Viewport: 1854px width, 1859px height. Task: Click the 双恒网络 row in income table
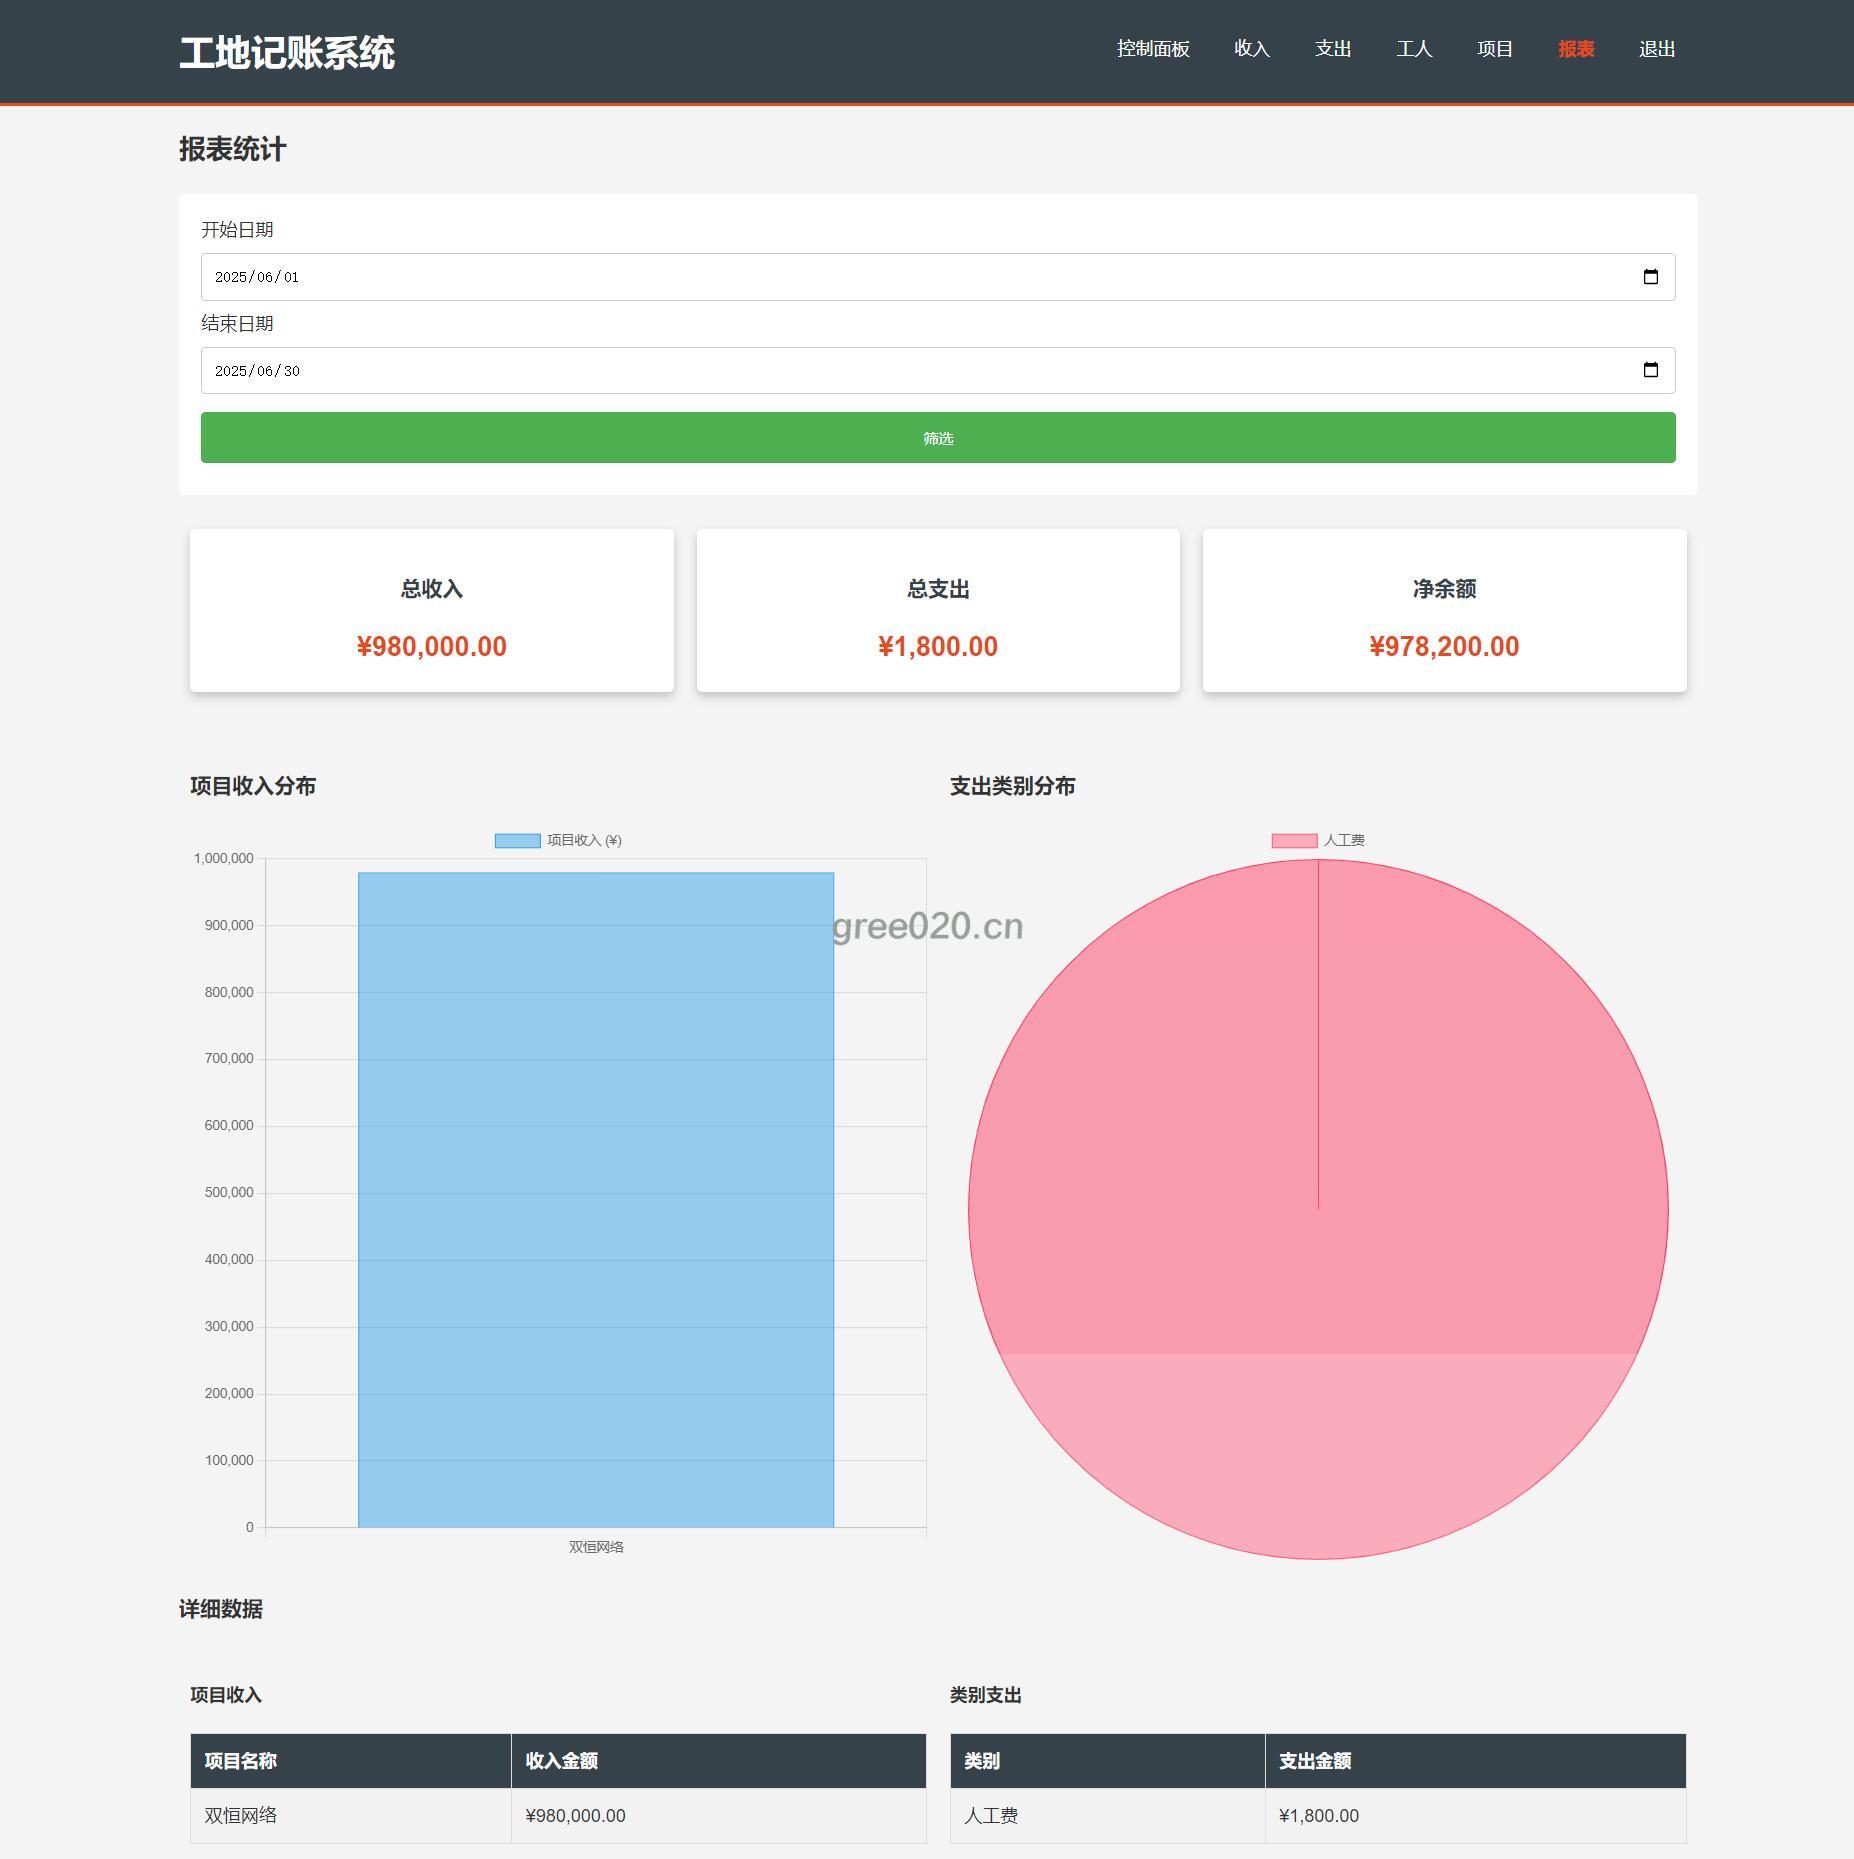(x=557, y=1815)
